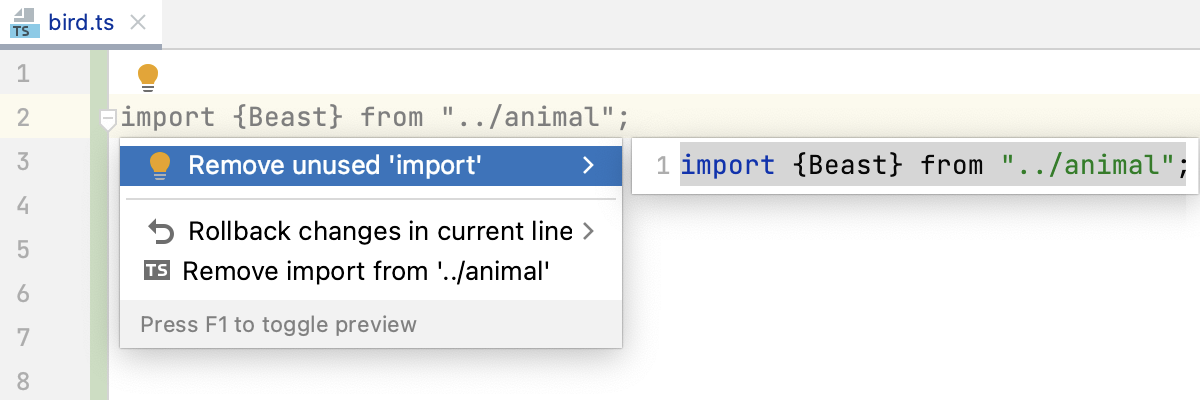The height and width of the screenshot is (400, 1200).
Task: Click TS icon beside "Remove import from"
Action: [x=158, y=270]
